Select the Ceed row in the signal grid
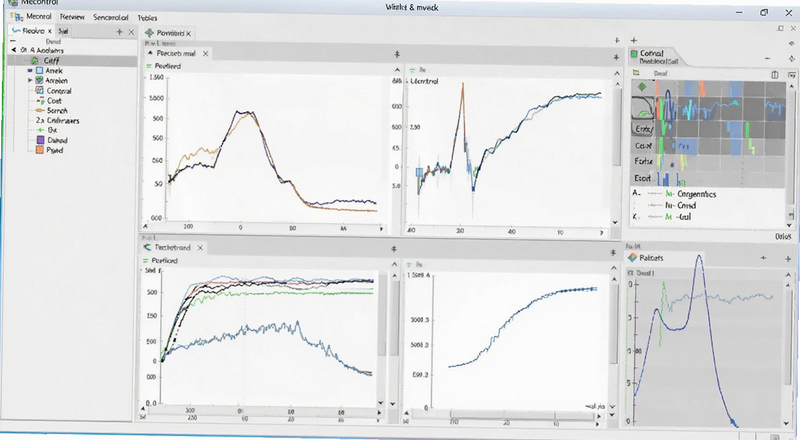 pos(643,145)
